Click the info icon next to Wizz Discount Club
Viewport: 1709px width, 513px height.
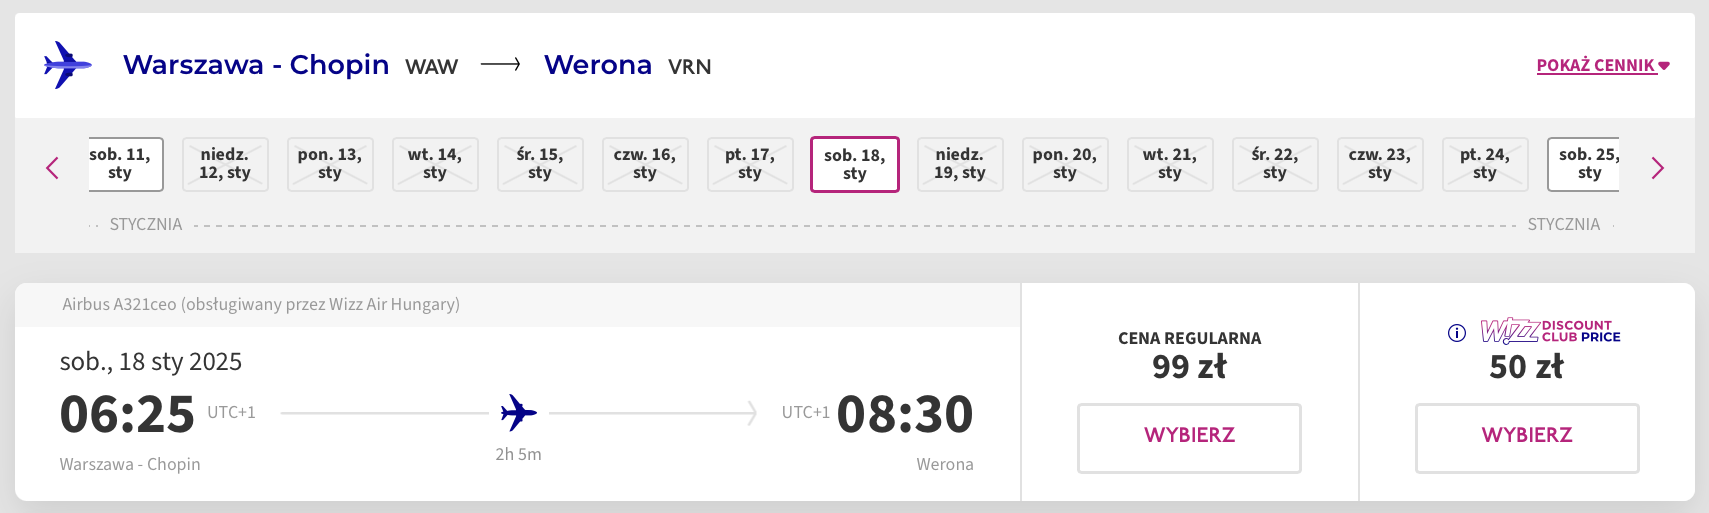(x=1457, y=333)
